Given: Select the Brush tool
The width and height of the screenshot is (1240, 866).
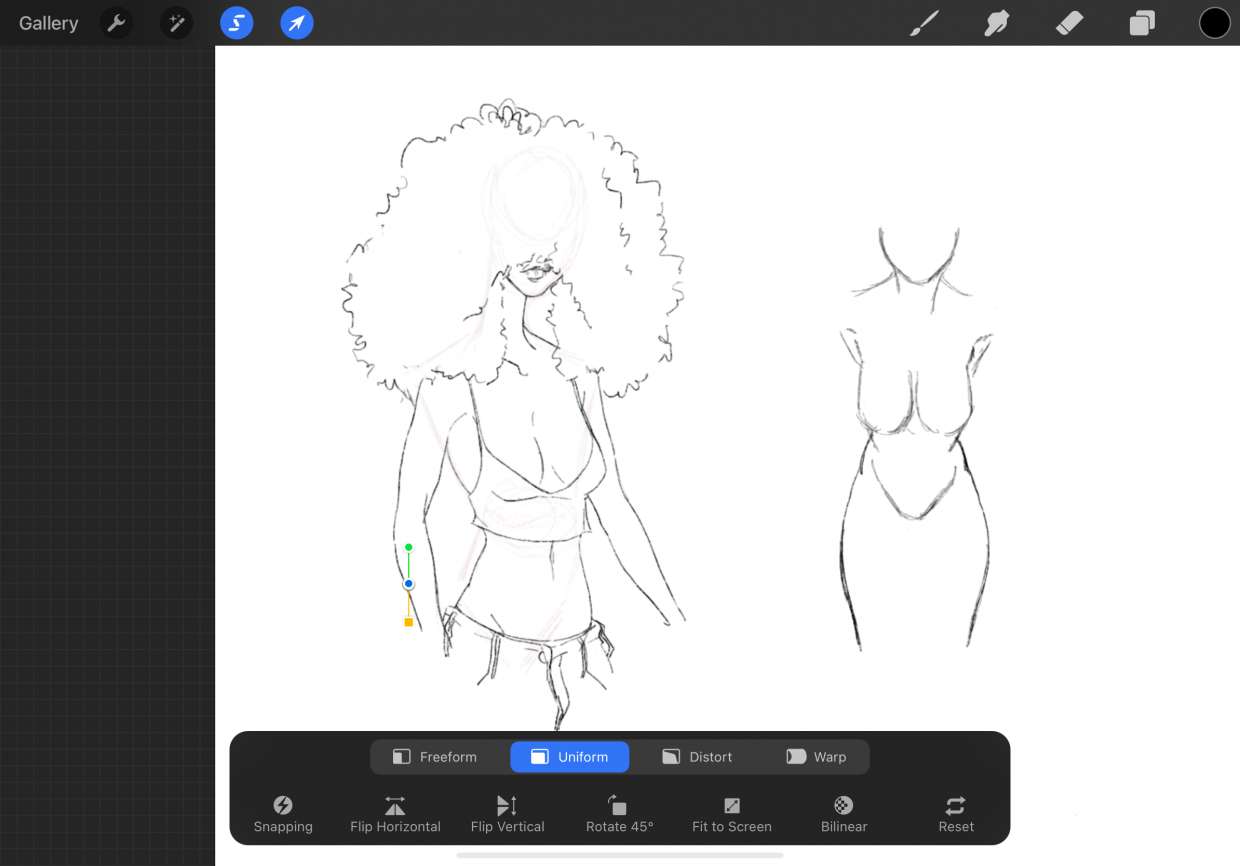Looking at the screenshot, I should click(x=924, y=23).
